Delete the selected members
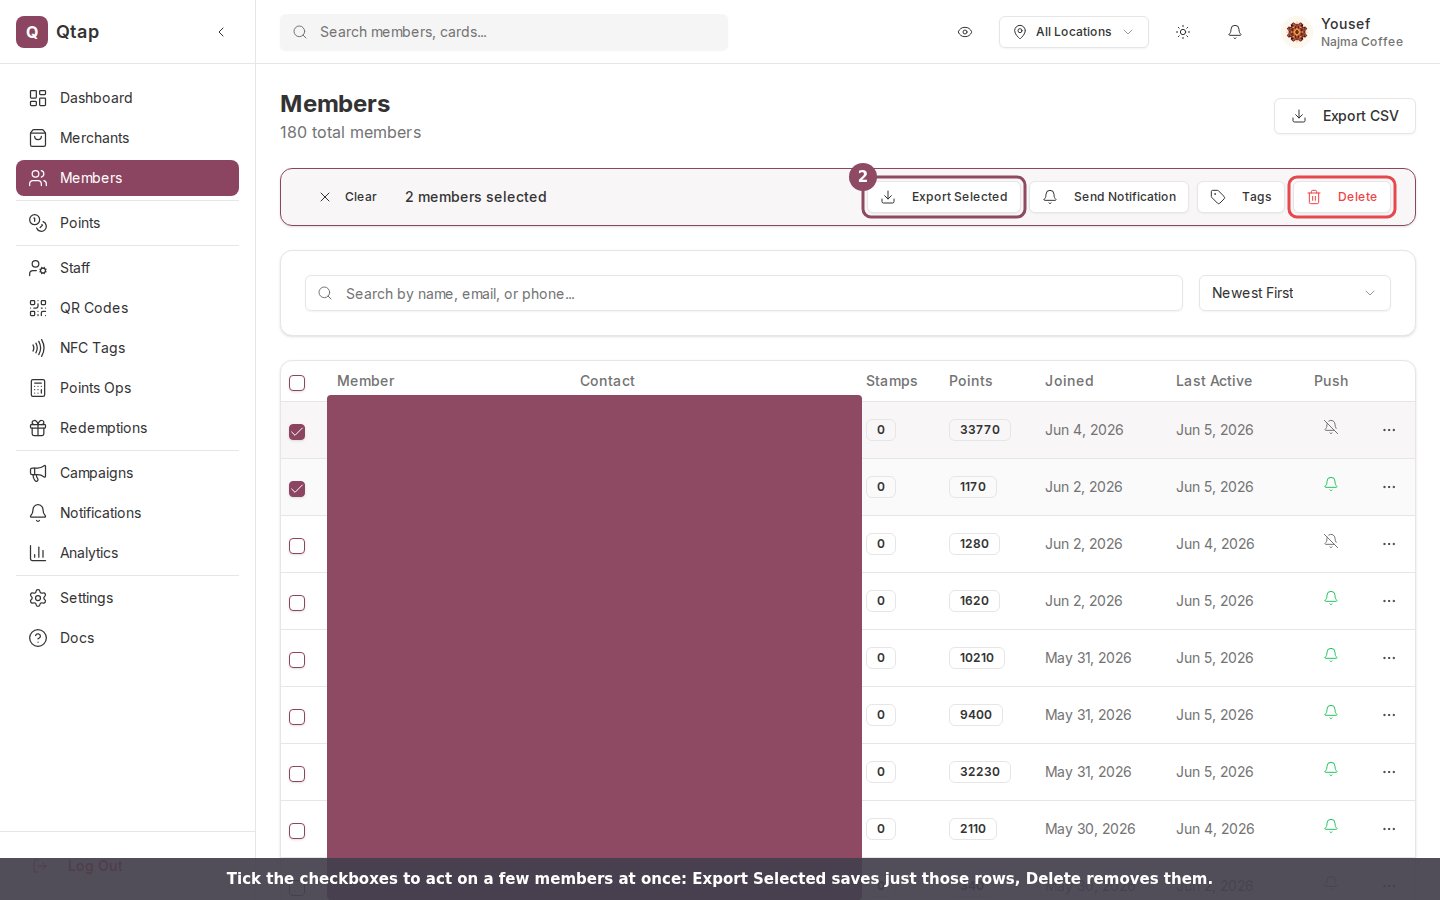The image size is (1440, 900). point(1342,197)
